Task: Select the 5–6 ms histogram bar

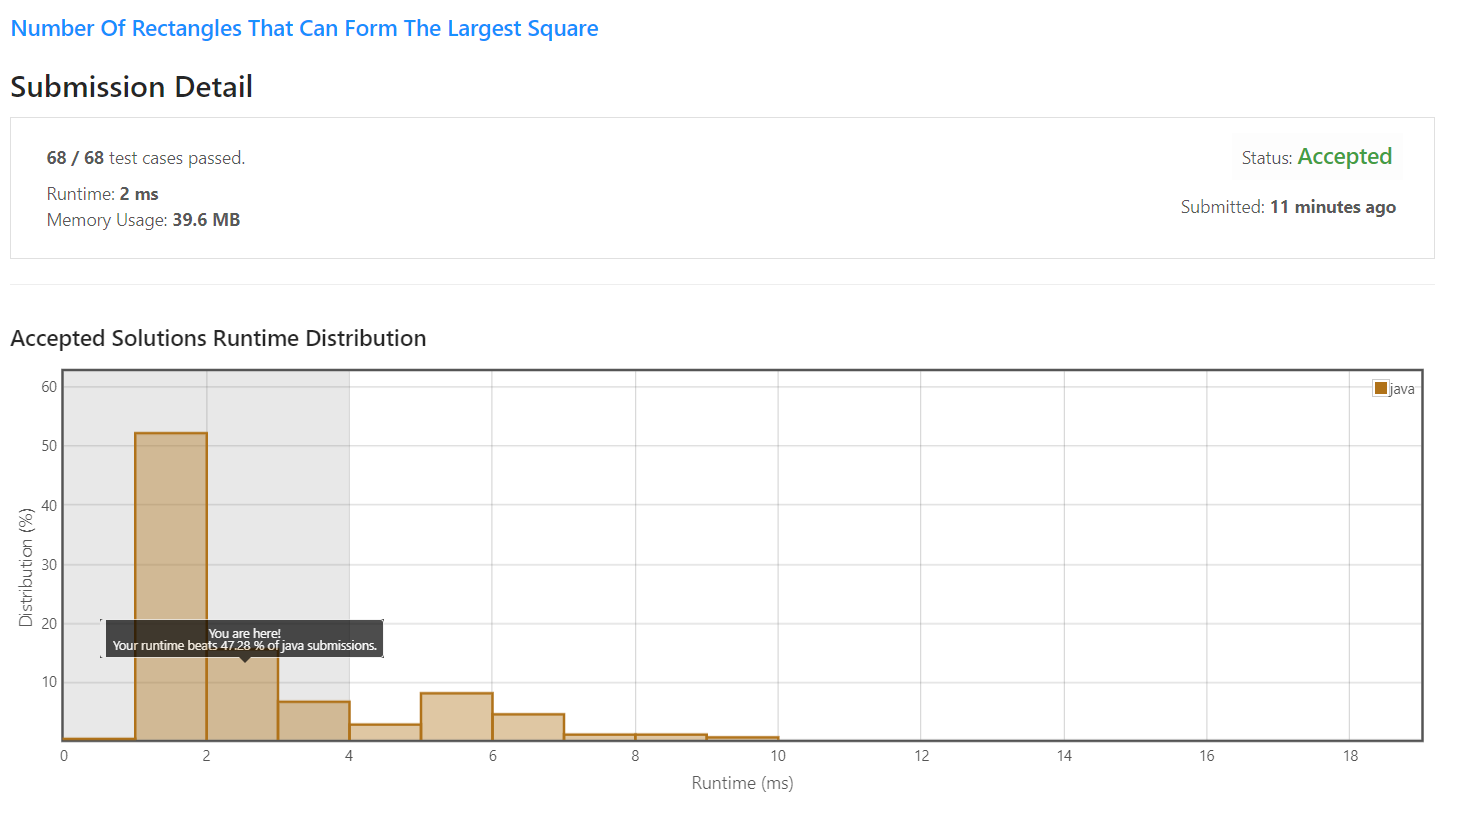Action: (457, 716)
